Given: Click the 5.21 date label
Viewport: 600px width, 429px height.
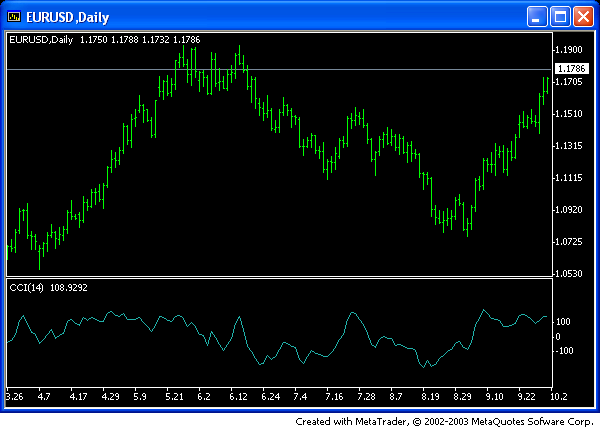Looking at the screenshot, I should pos(174,396).
